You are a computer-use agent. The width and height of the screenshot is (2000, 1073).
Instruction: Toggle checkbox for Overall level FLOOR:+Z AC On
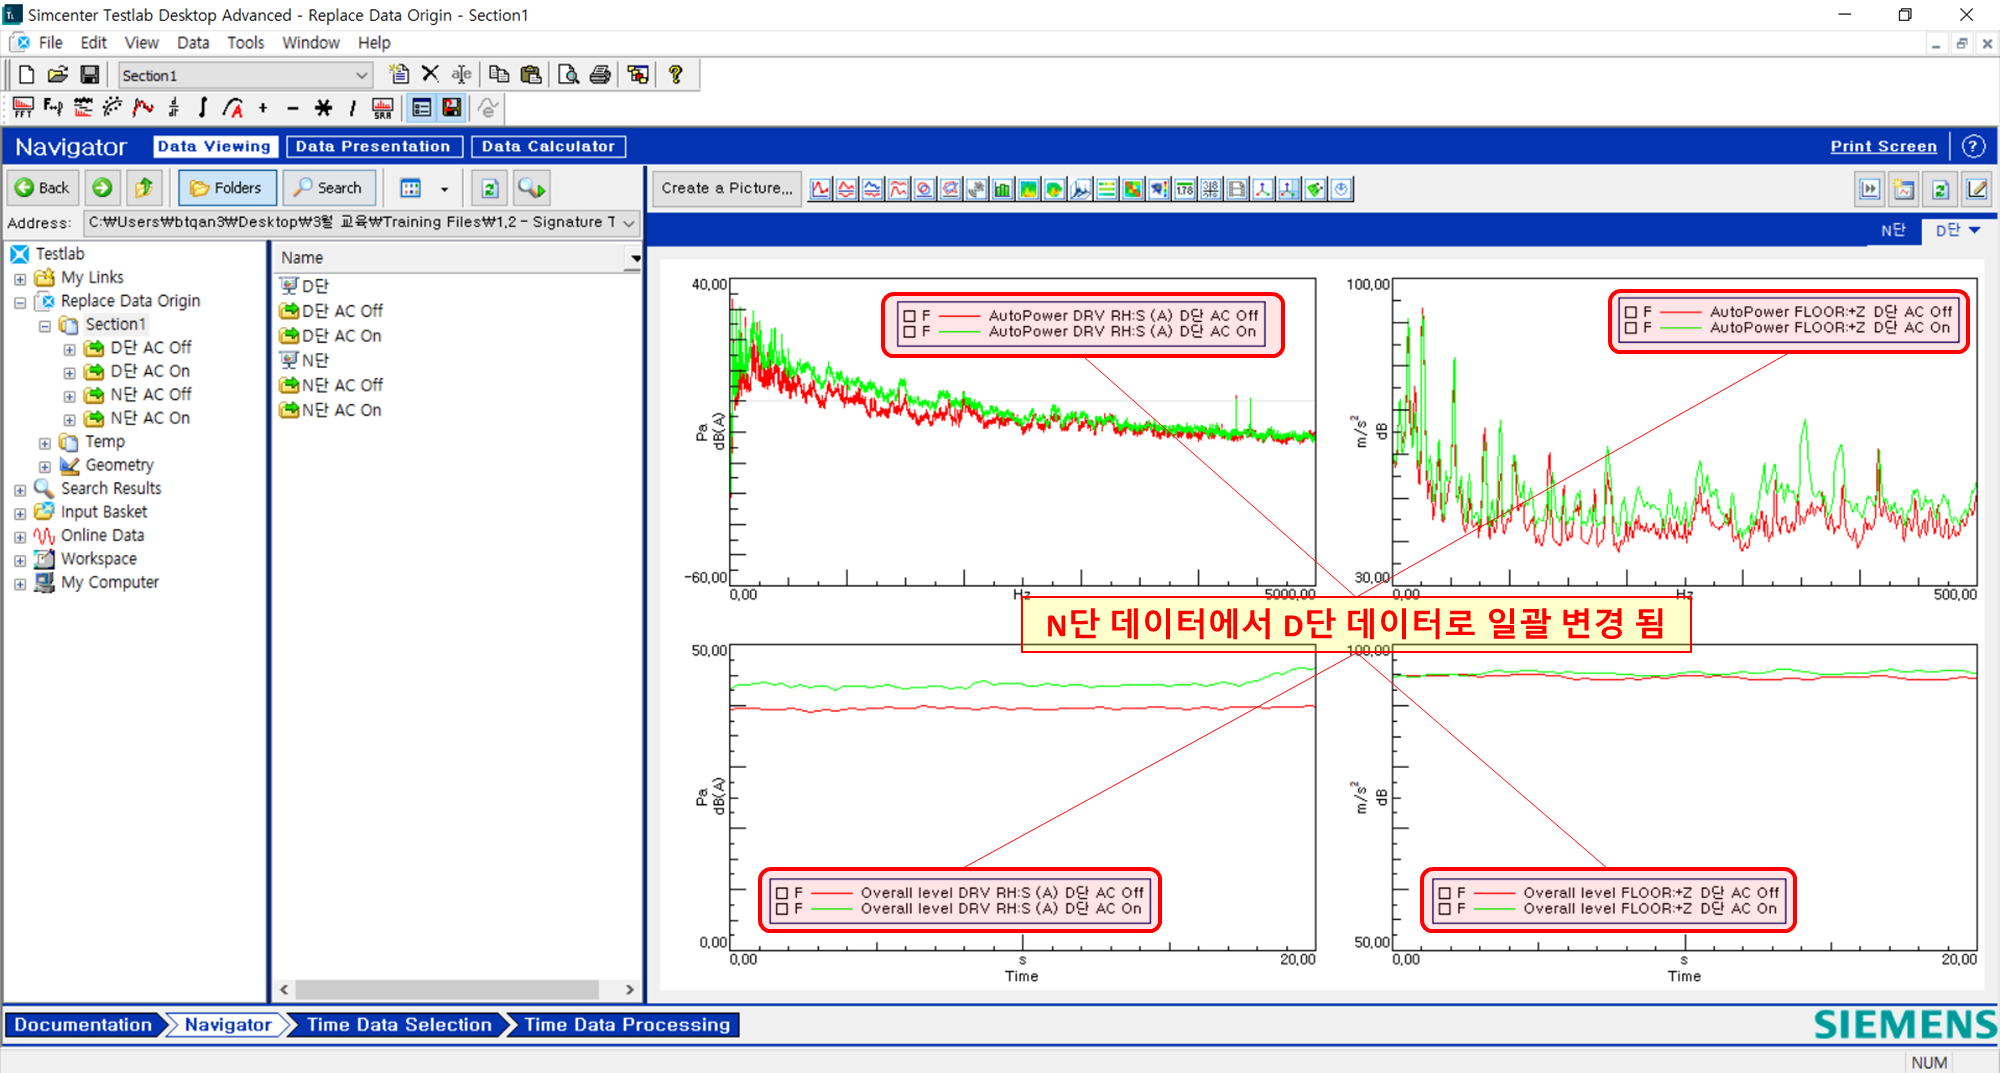coord(1444,909)
